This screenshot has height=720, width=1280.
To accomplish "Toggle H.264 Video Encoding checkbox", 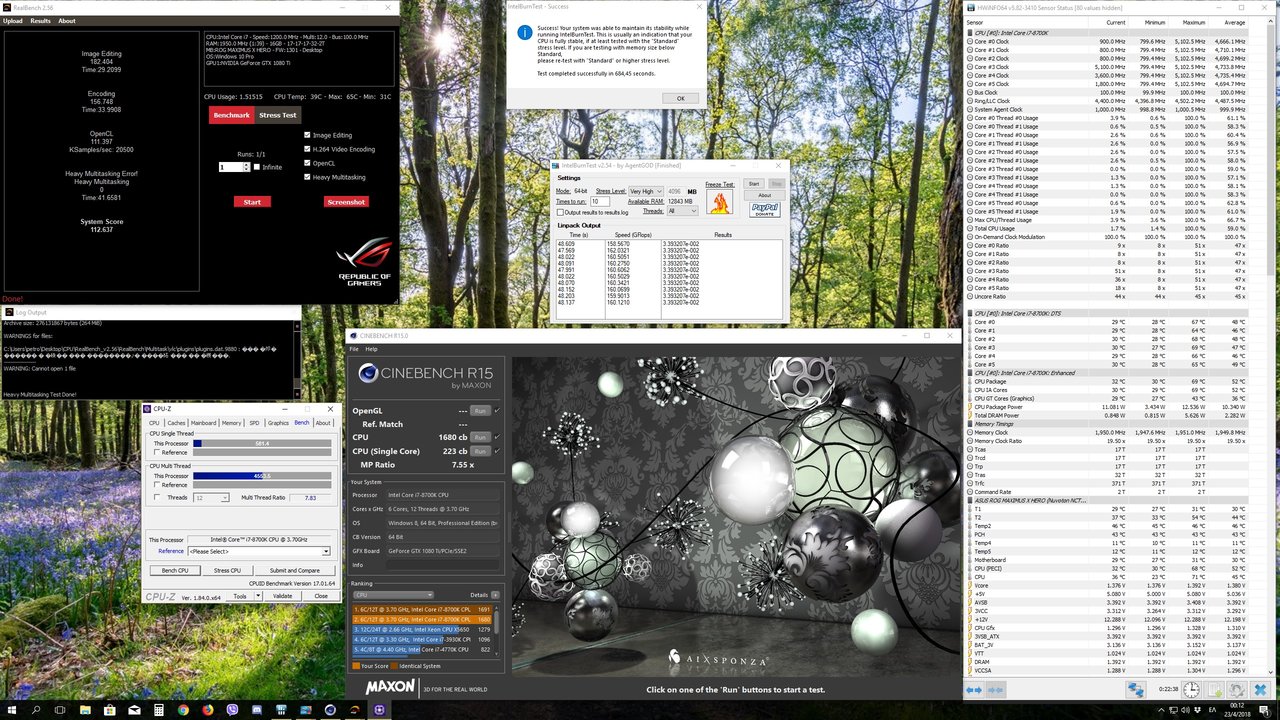I will coord(308,149).
